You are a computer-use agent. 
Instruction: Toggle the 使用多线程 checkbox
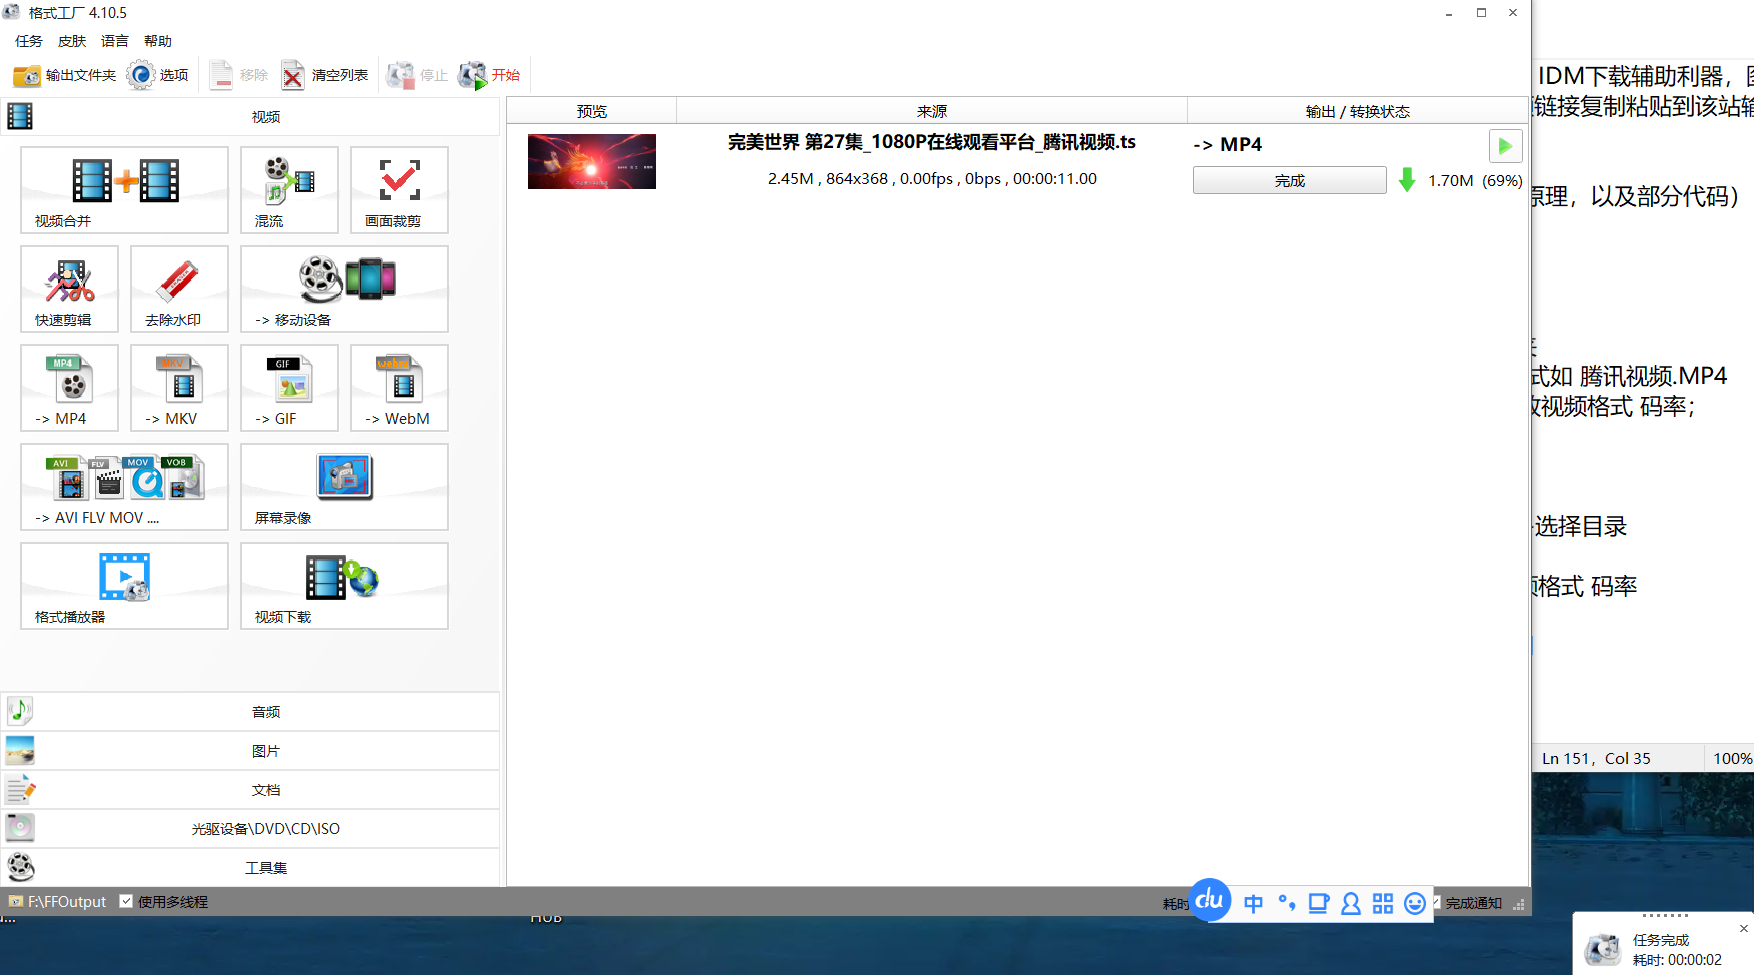[126, 901]
